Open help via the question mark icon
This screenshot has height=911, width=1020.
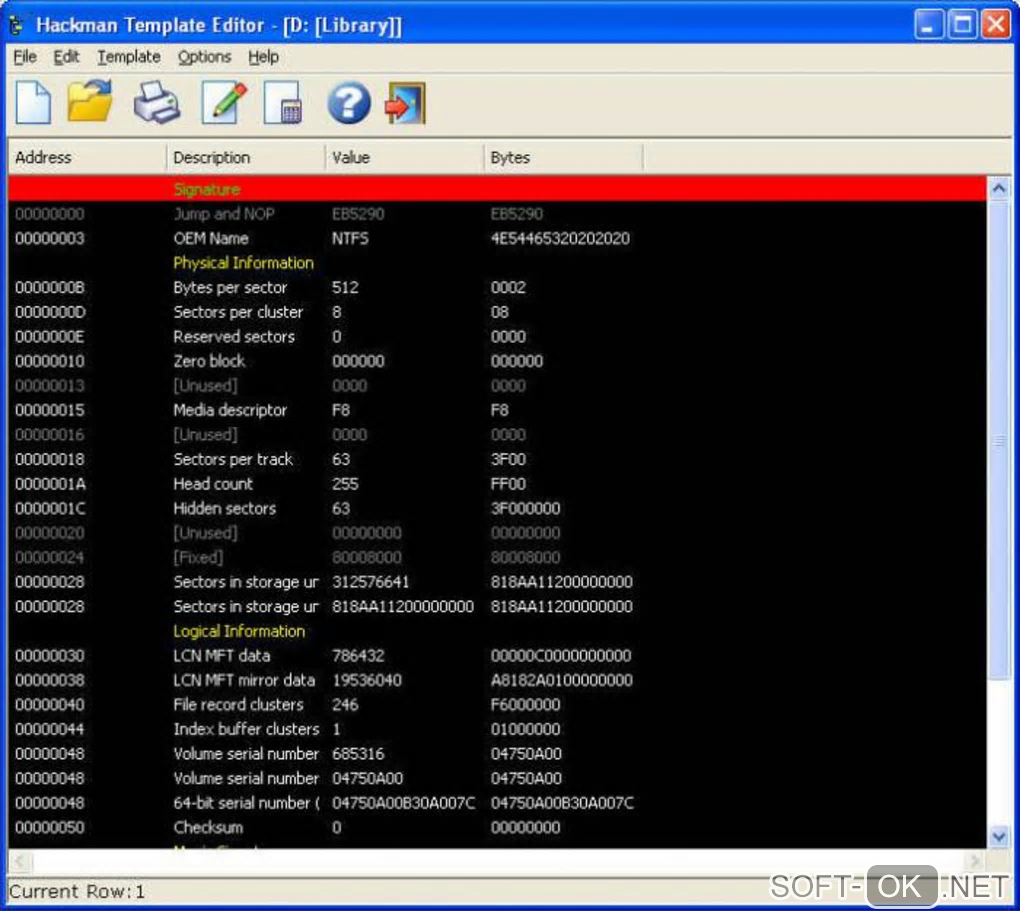point(349,103)
